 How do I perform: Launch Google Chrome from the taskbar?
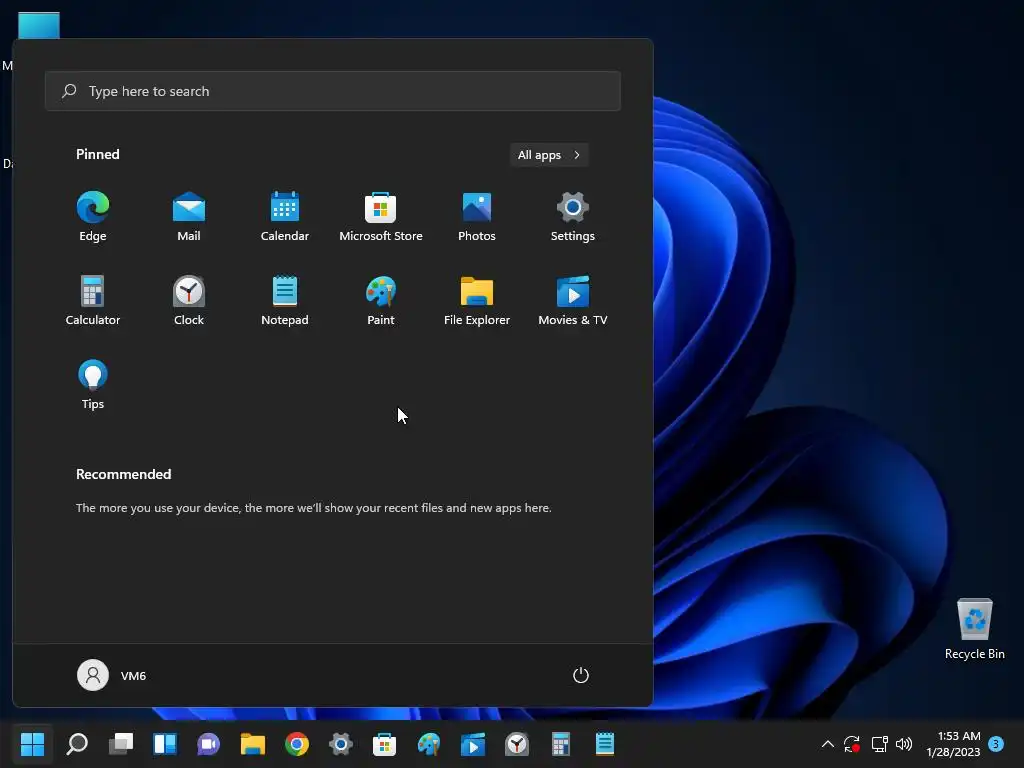(296, 744)
